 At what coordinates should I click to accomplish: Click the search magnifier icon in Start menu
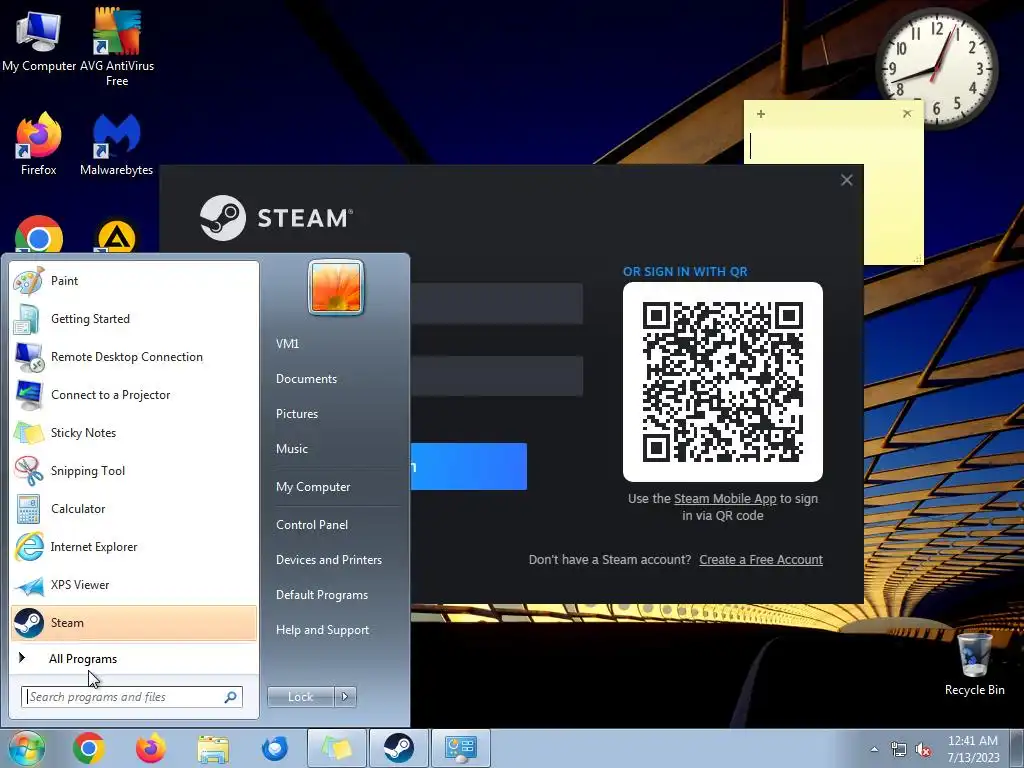tap(231, 697)
